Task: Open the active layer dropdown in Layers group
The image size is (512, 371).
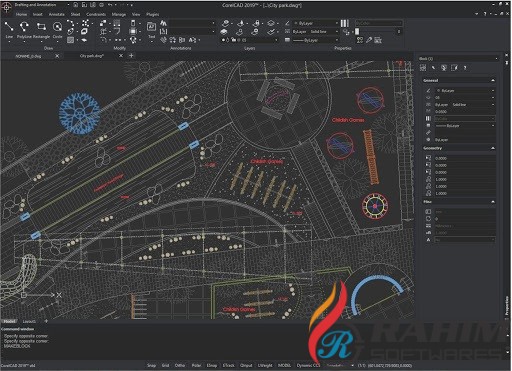Action: point(249,40)
